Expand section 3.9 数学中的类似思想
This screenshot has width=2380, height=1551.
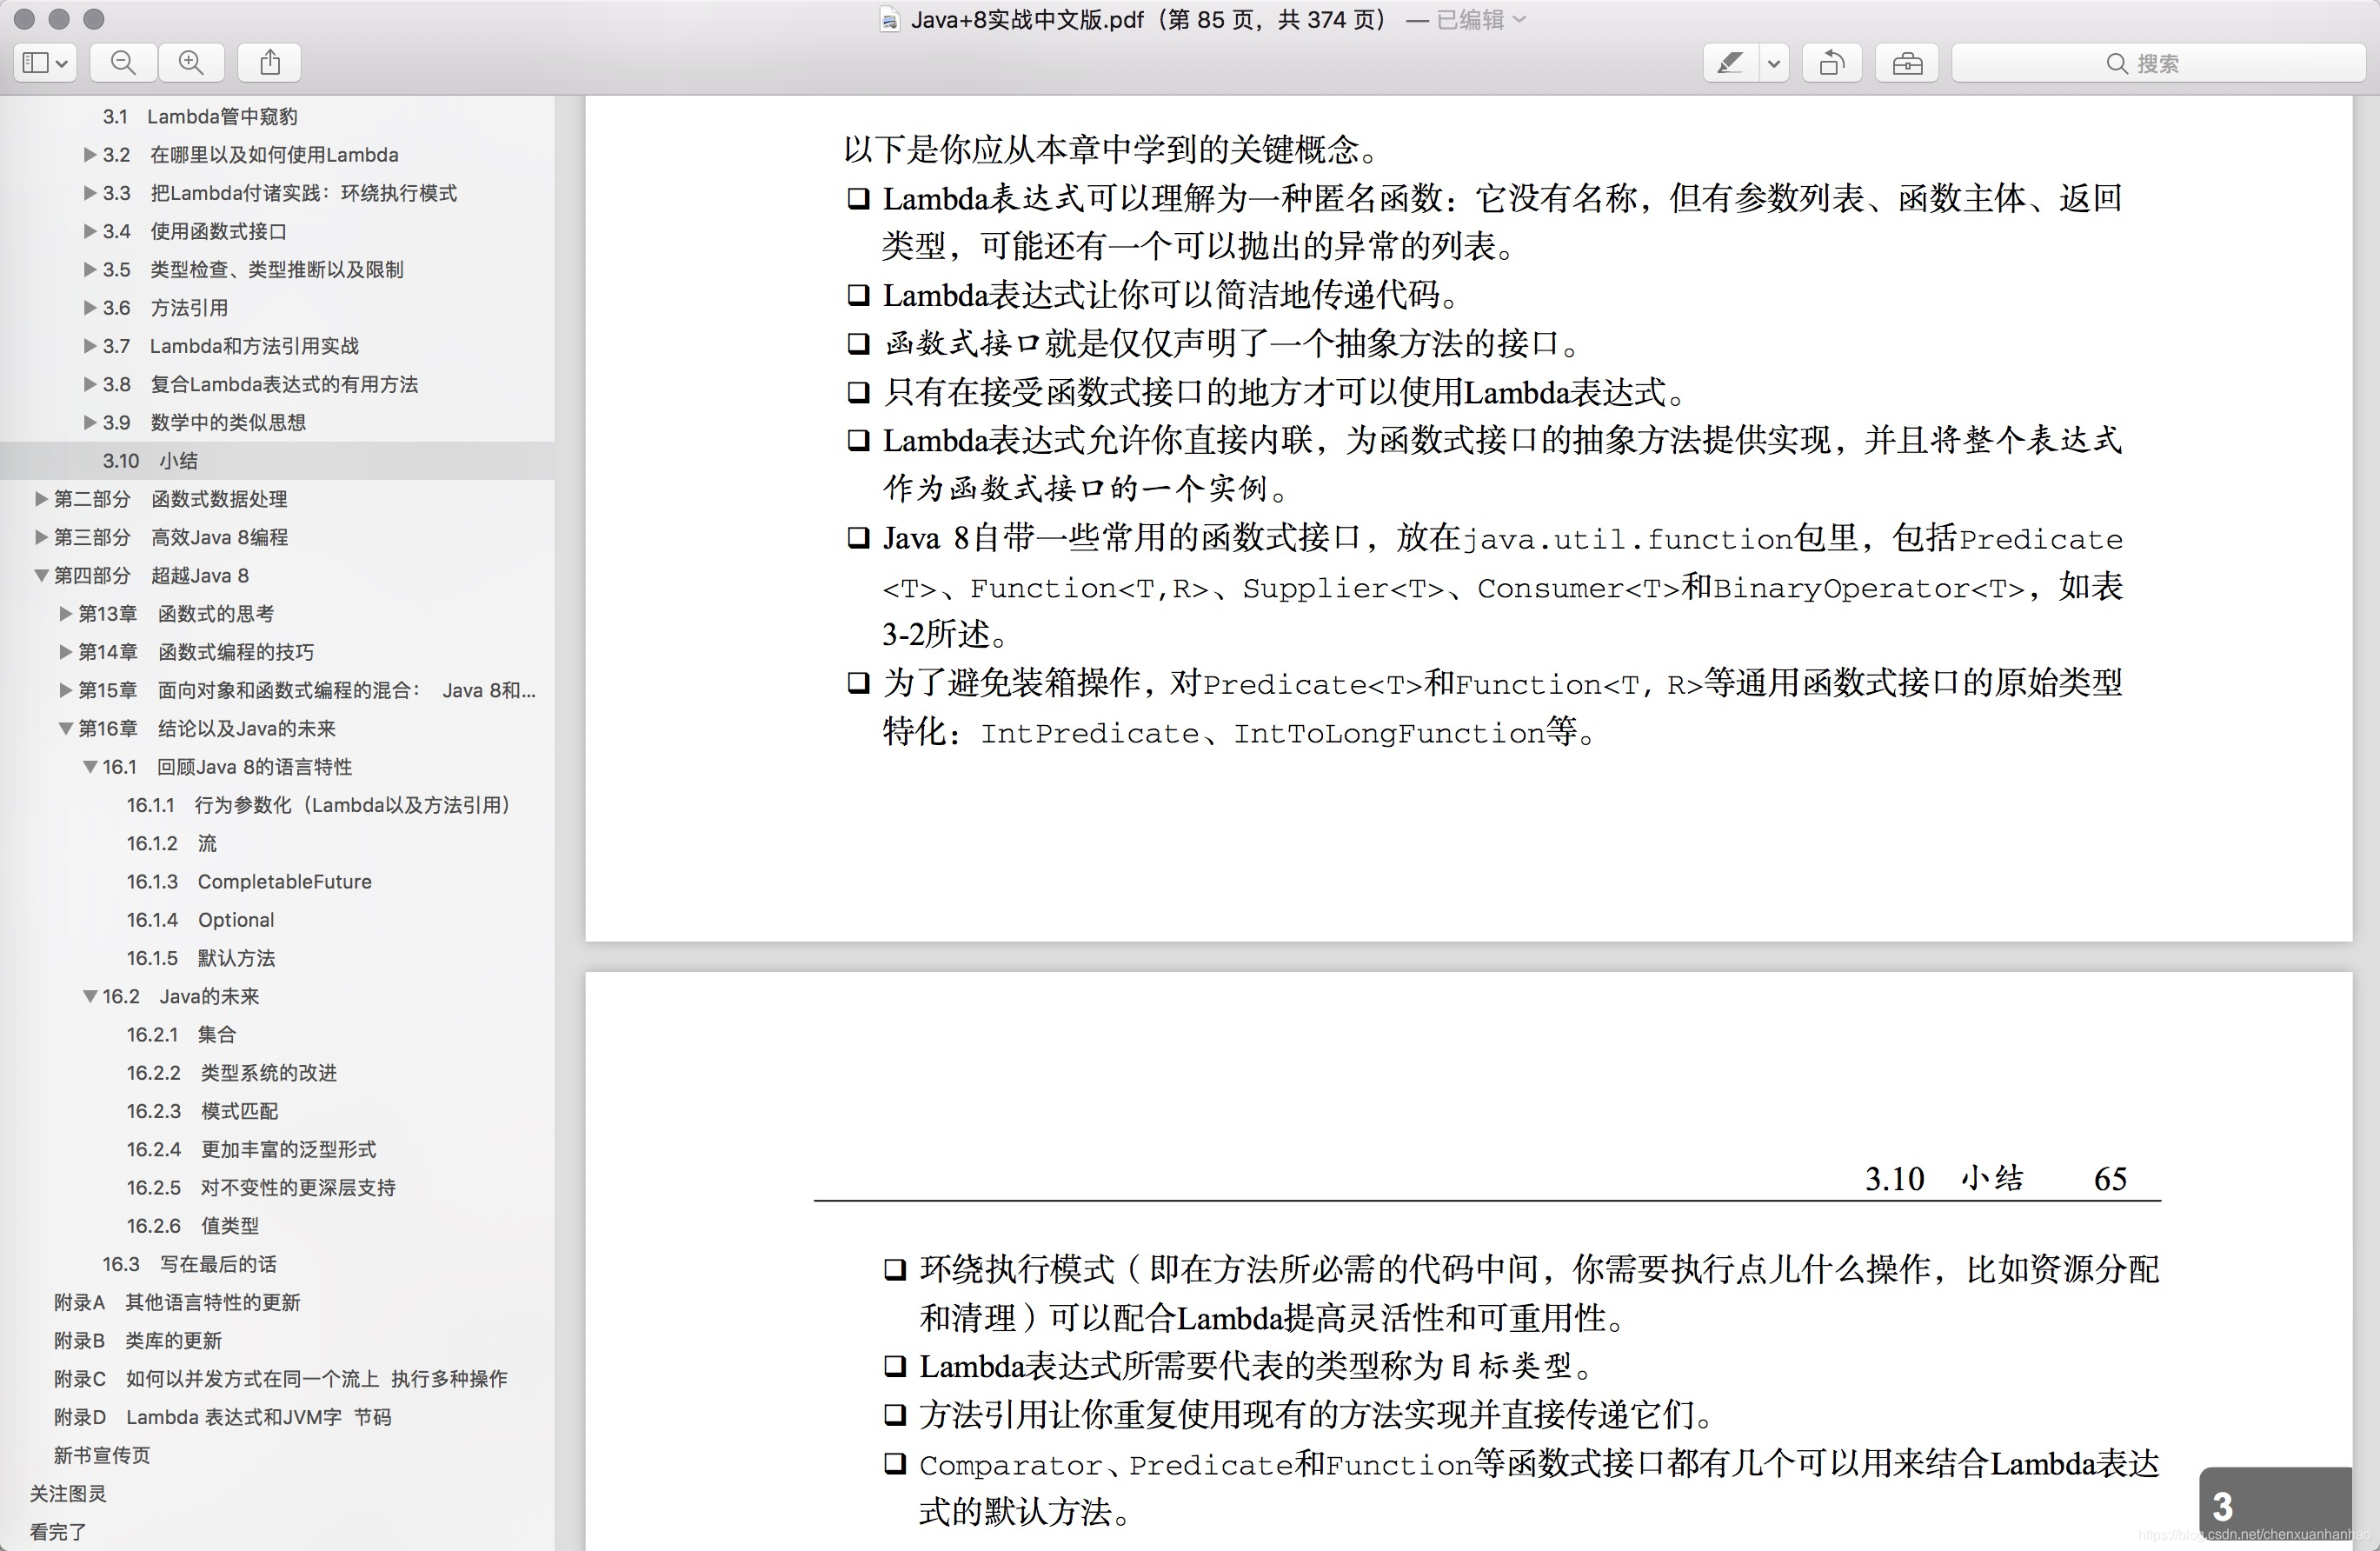(x=90, y=422)
